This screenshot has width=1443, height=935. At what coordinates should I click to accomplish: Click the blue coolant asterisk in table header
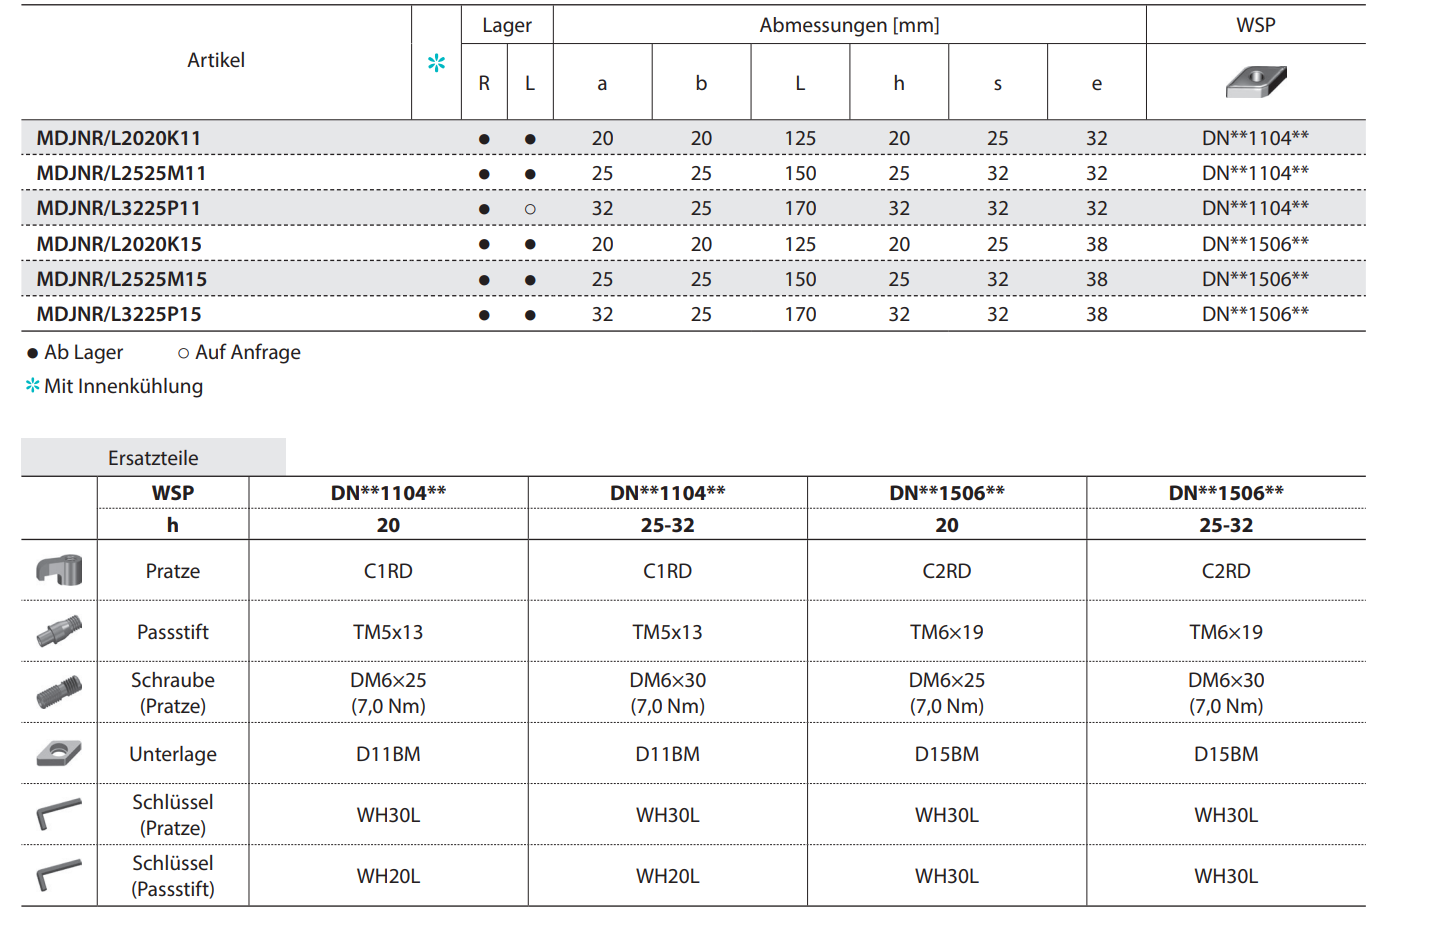pos(437,63)
